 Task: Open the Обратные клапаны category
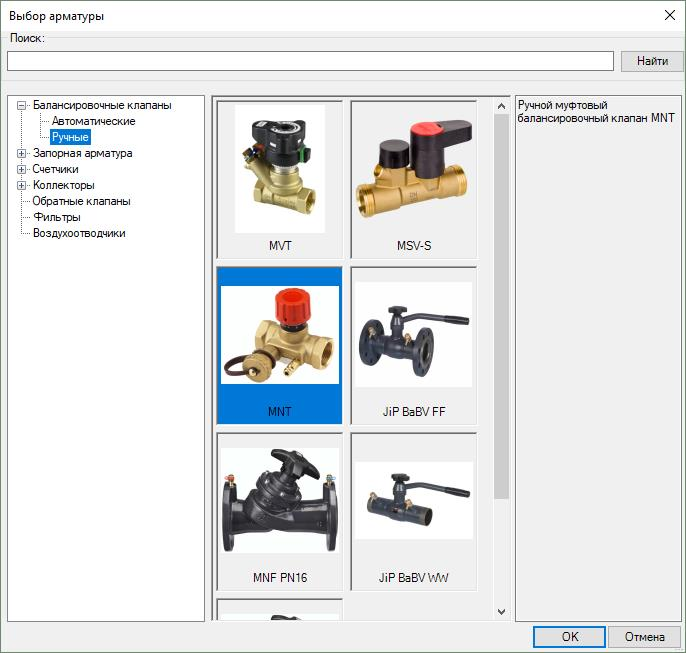81,201
